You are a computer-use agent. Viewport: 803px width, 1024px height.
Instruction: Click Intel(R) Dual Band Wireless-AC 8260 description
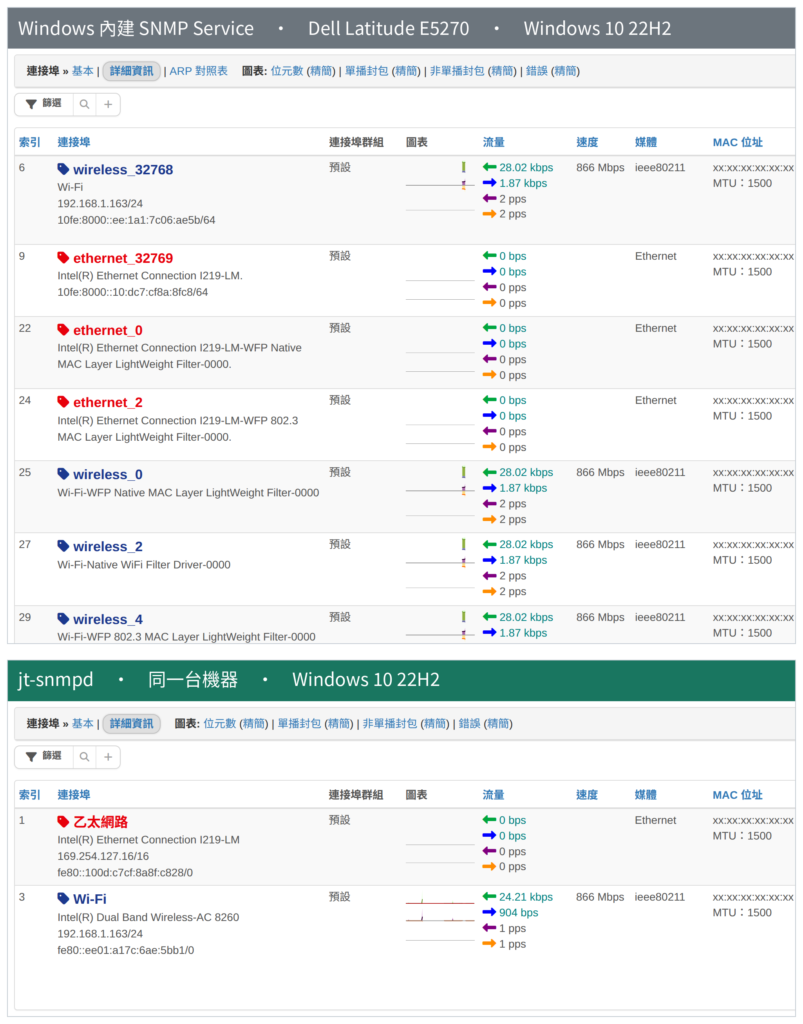click(x=148, y=918)
